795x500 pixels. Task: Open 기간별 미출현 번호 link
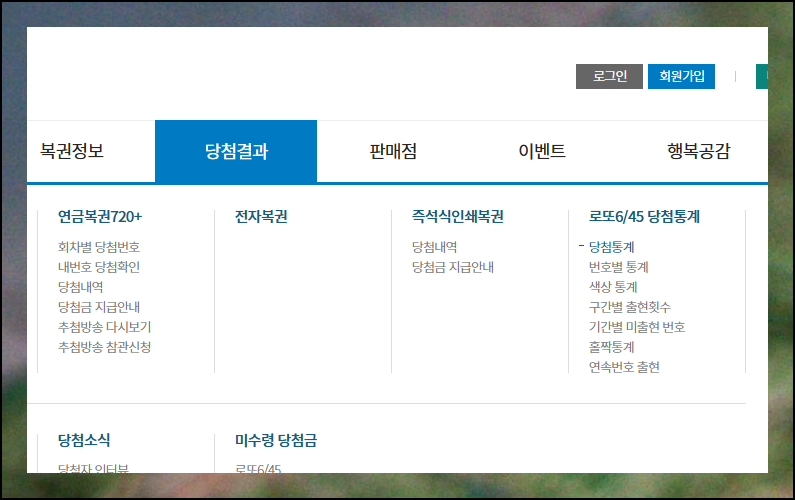637,327
